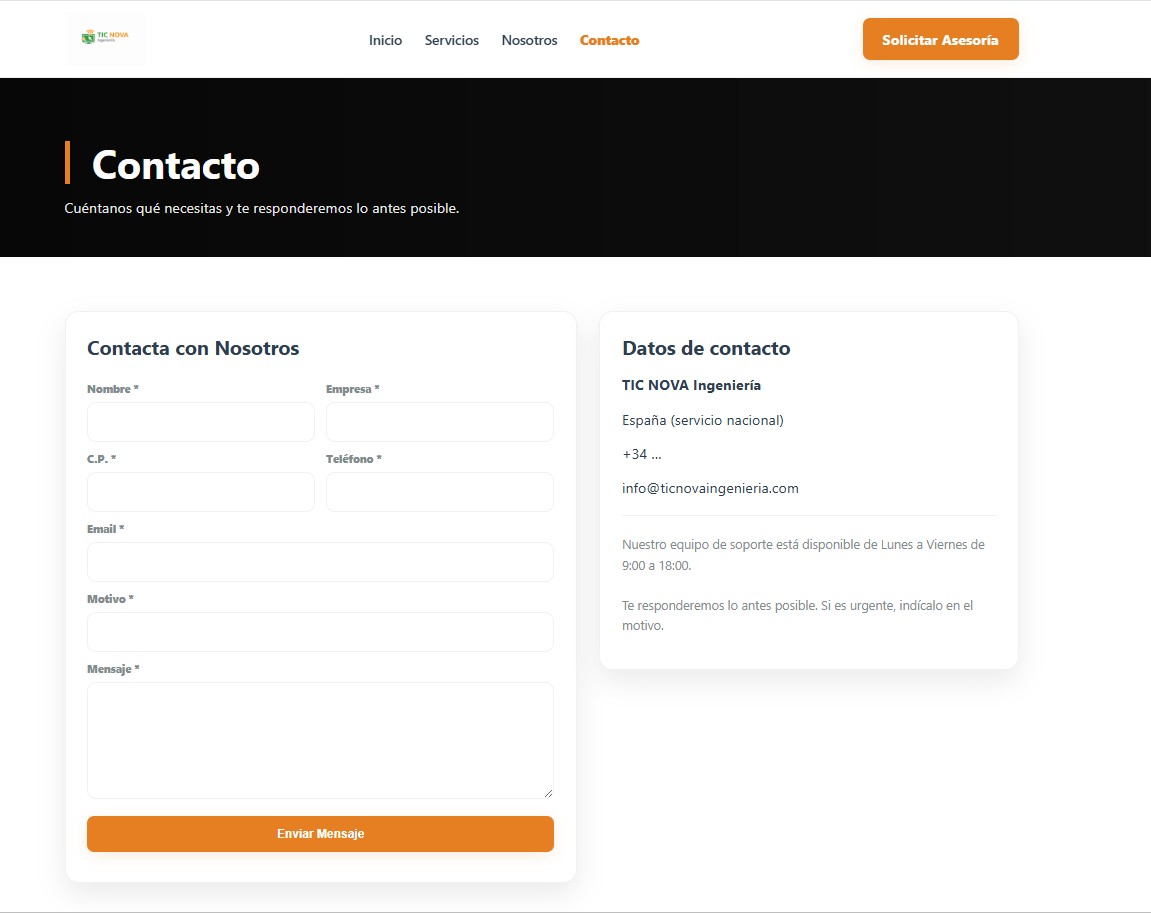1151x913 pixels.
Task: Go to Inicio page
Action: click(385, 40)
